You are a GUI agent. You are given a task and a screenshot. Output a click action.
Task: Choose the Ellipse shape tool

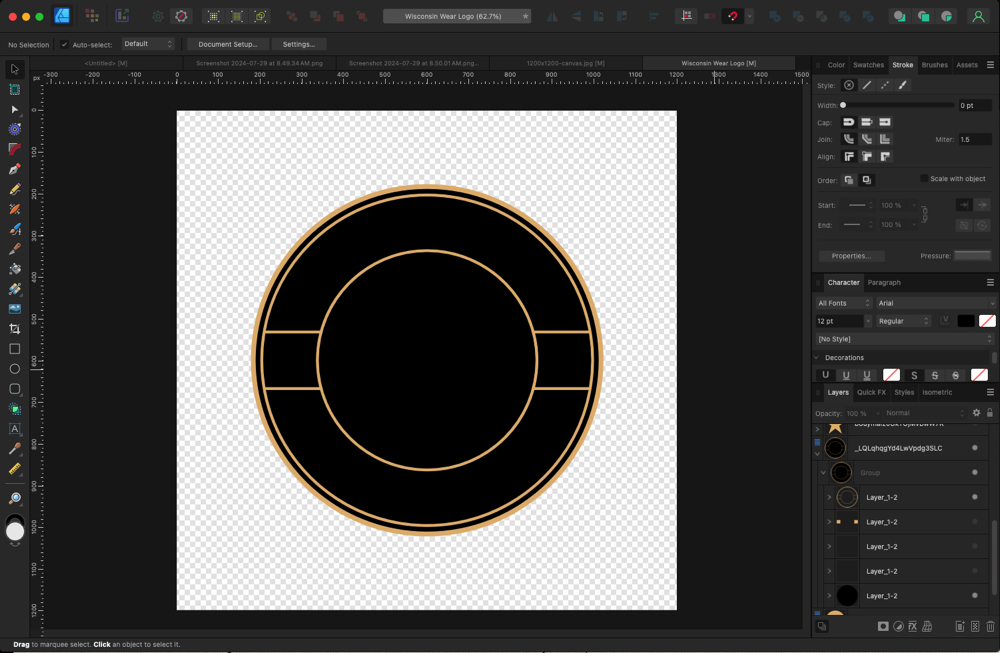point(15,369)
